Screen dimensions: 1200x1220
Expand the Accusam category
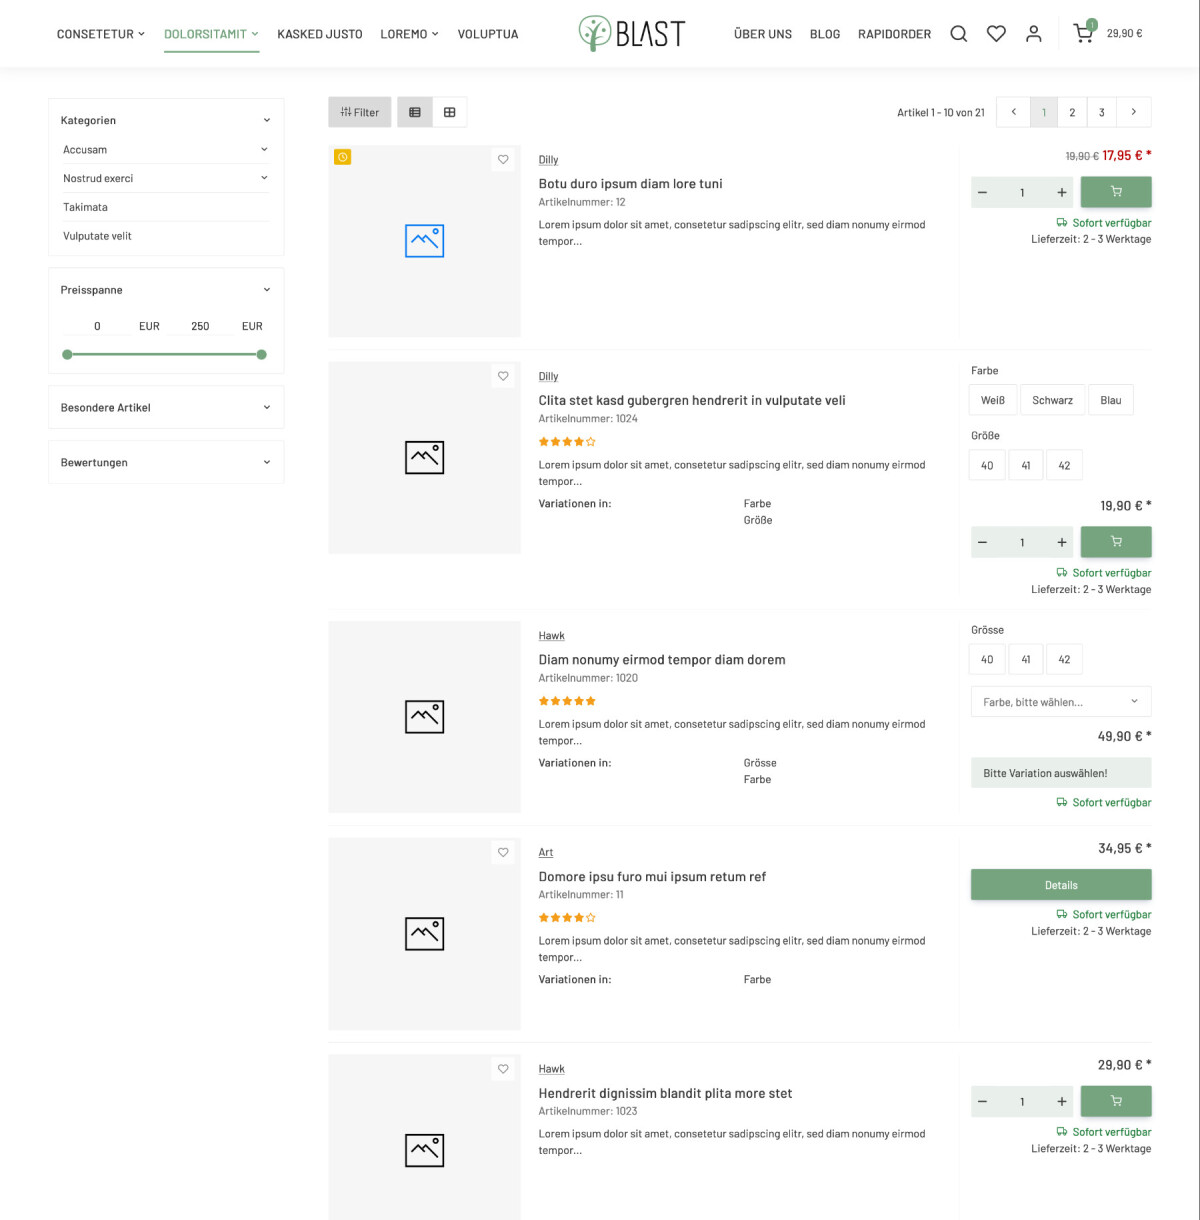click(264, 150)
